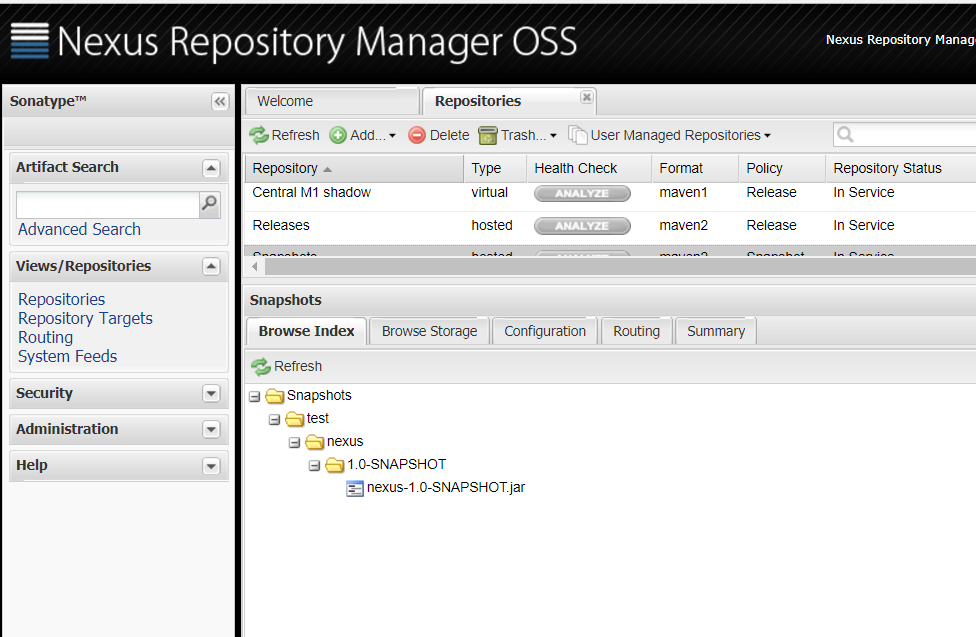Click the test folder icon
The image size is (976, 637).
[x=294, y=419]
